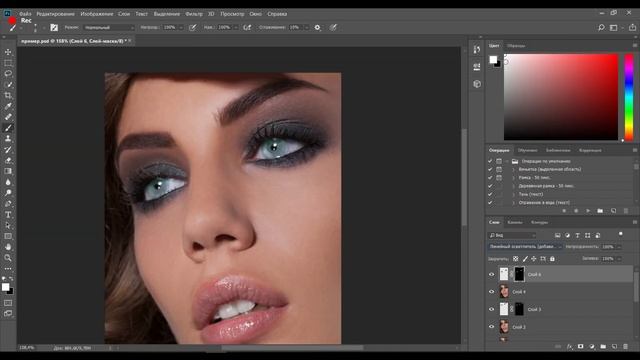Select the Pen tool
Image resolution: width=640 pixels, height=360 pixels.
point(8,204)
